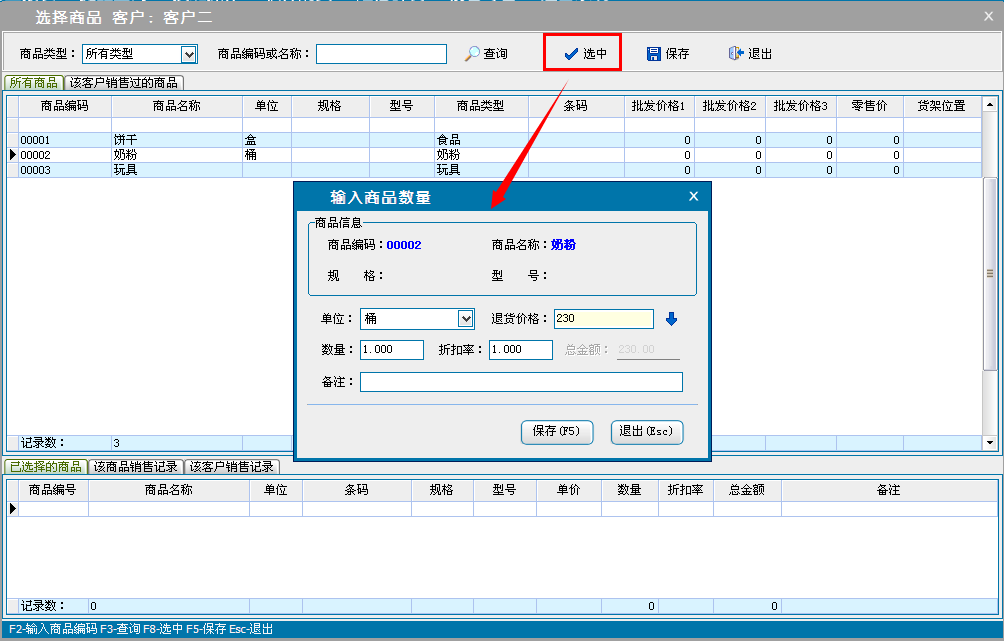Open the 该客户销售过的商品 tab

[x=124, y=83]
